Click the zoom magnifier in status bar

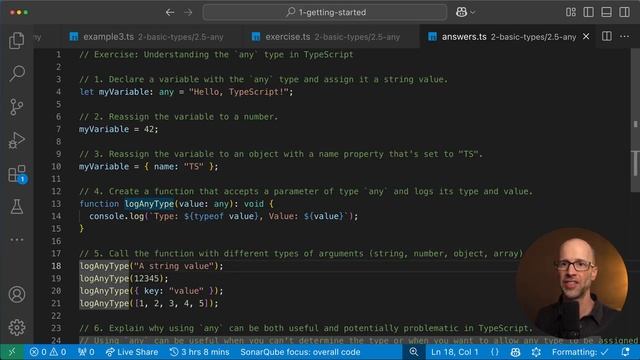coord(413,352)
